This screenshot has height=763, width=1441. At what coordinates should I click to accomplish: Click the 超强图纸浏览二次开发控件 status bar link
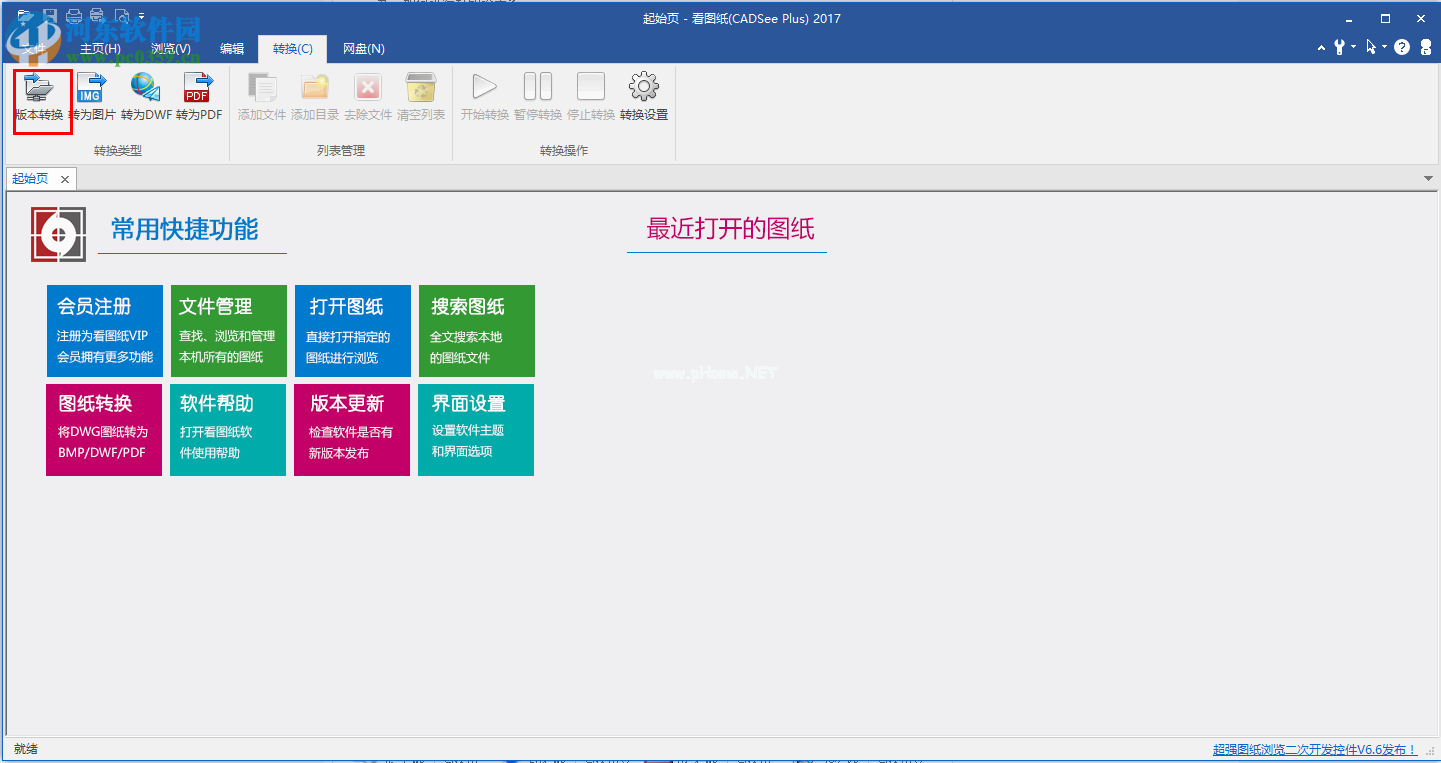coord(1315,749)
